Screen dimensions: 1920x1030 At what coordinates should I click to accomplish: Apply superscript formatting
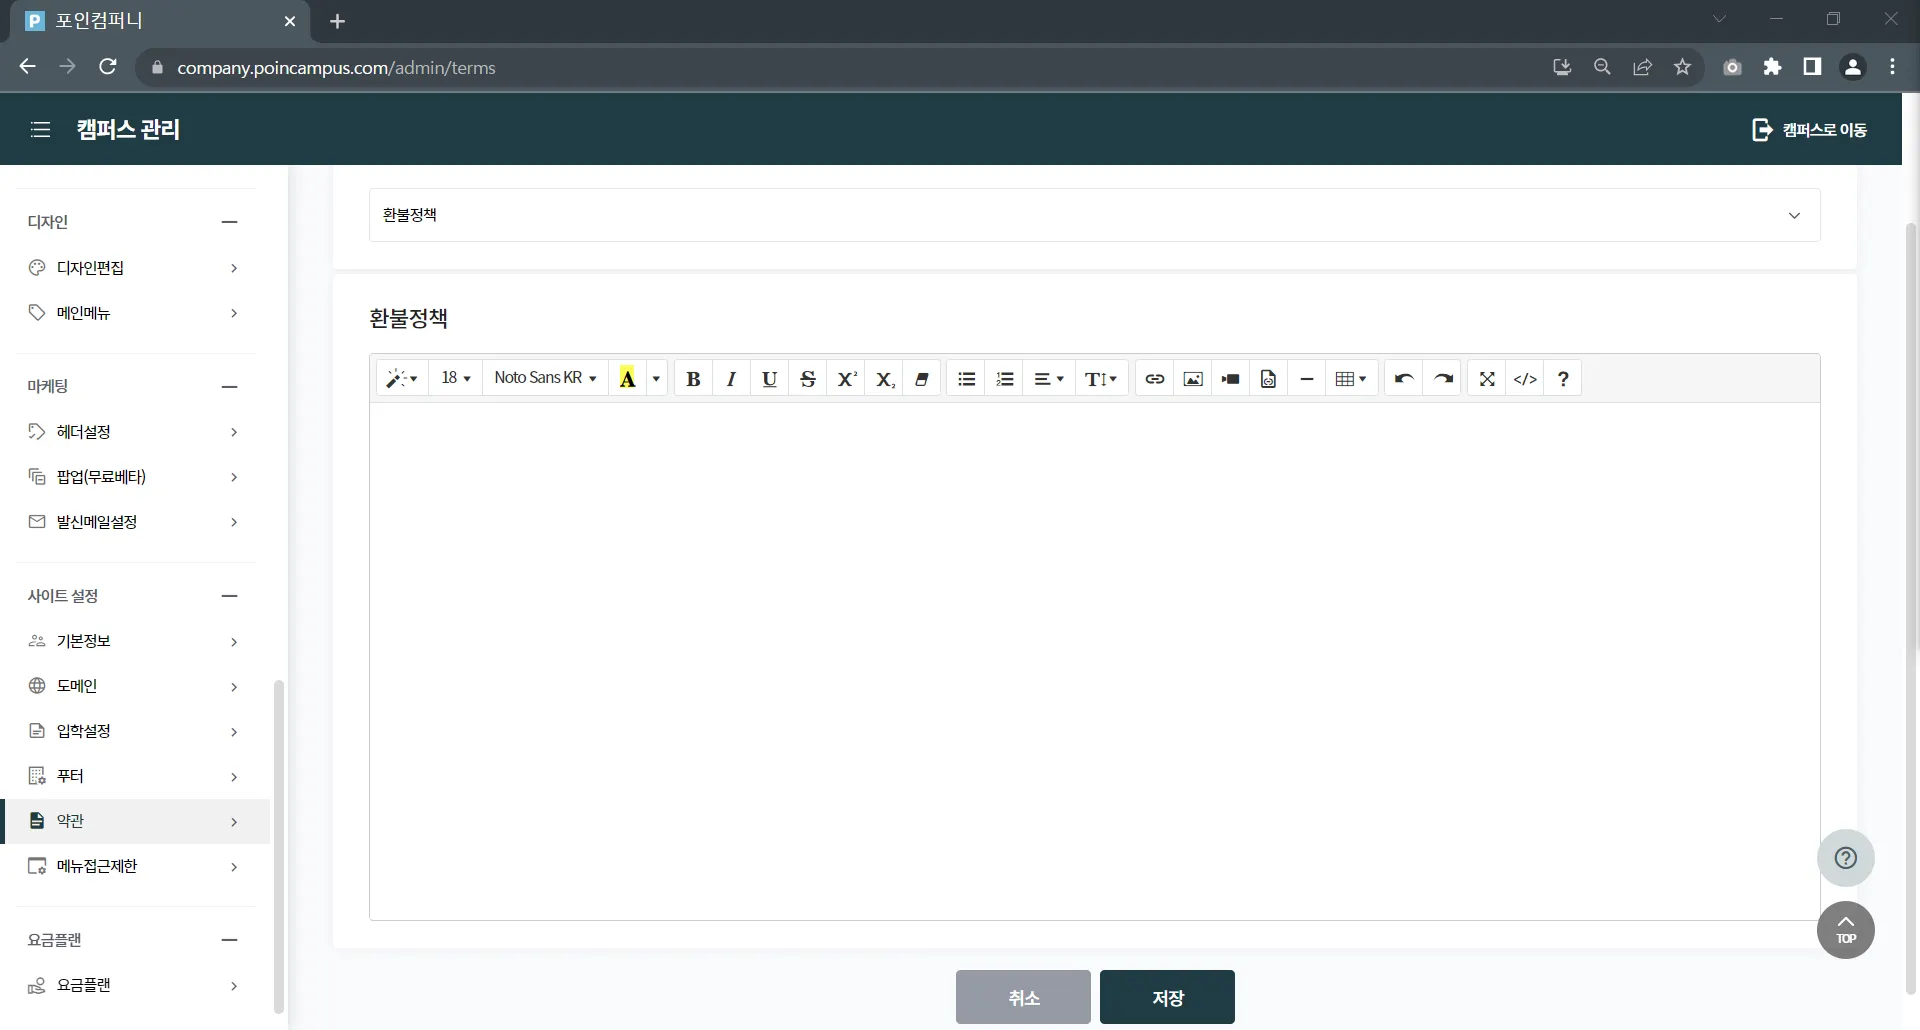tap(846, 379)
